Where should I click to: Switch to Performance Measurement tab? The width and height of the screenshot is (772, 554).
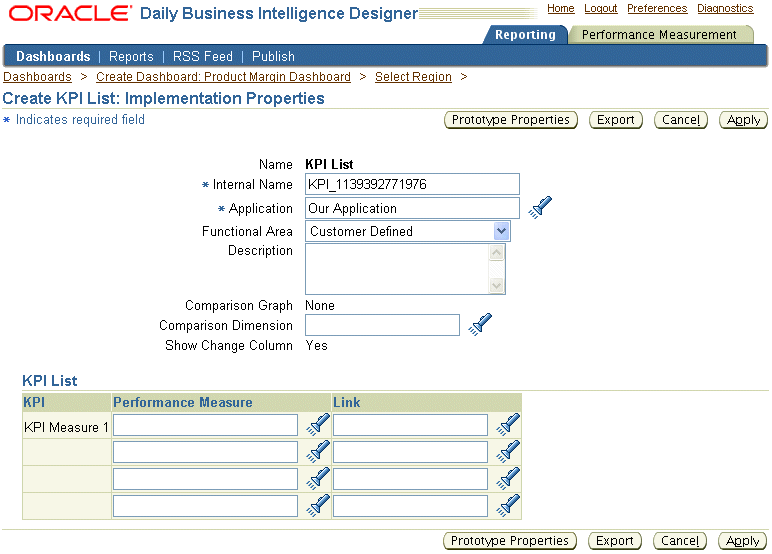coord(659,34)
